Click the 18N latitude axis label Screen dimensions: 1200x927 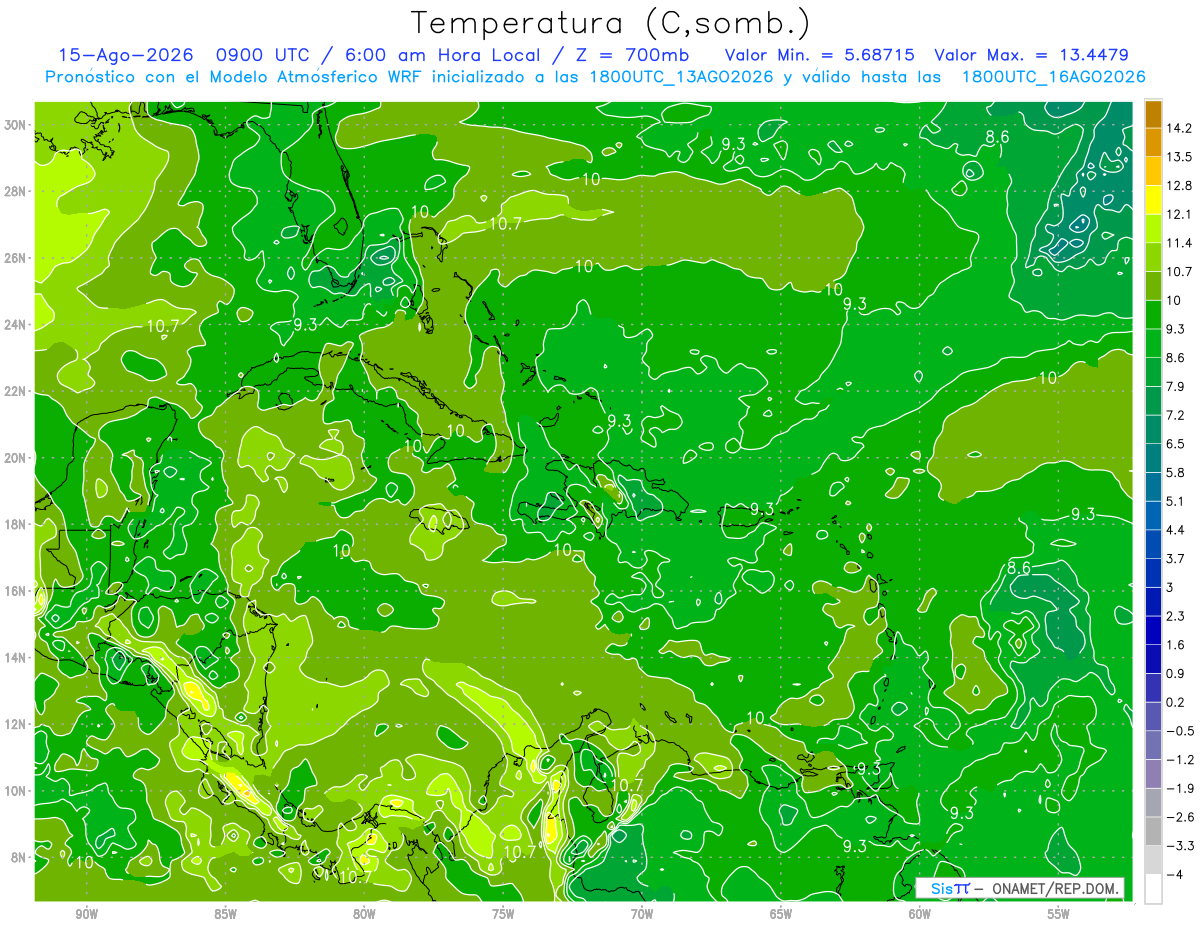click(x=17, y=524)
